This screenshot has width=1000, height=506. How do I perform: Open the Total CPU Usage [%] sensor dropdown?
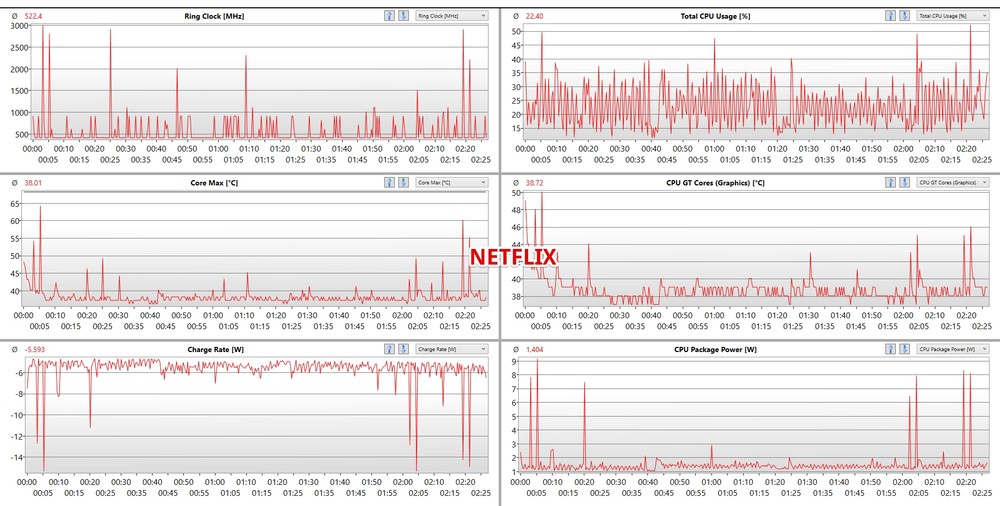click(x=952, y=16)
